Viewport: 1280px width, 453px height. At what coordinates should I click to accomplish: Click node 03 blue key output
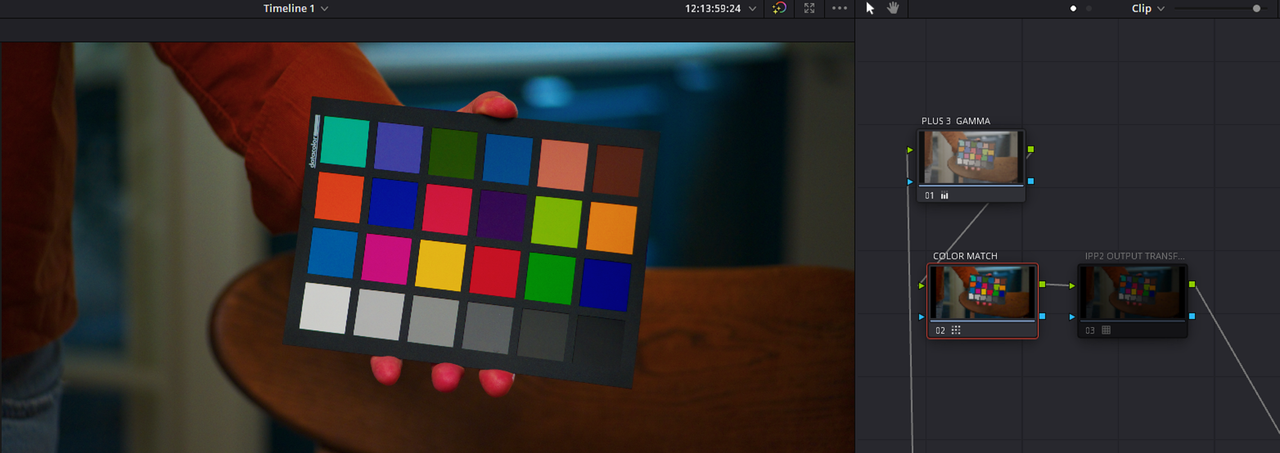[x=1192, y=317]
